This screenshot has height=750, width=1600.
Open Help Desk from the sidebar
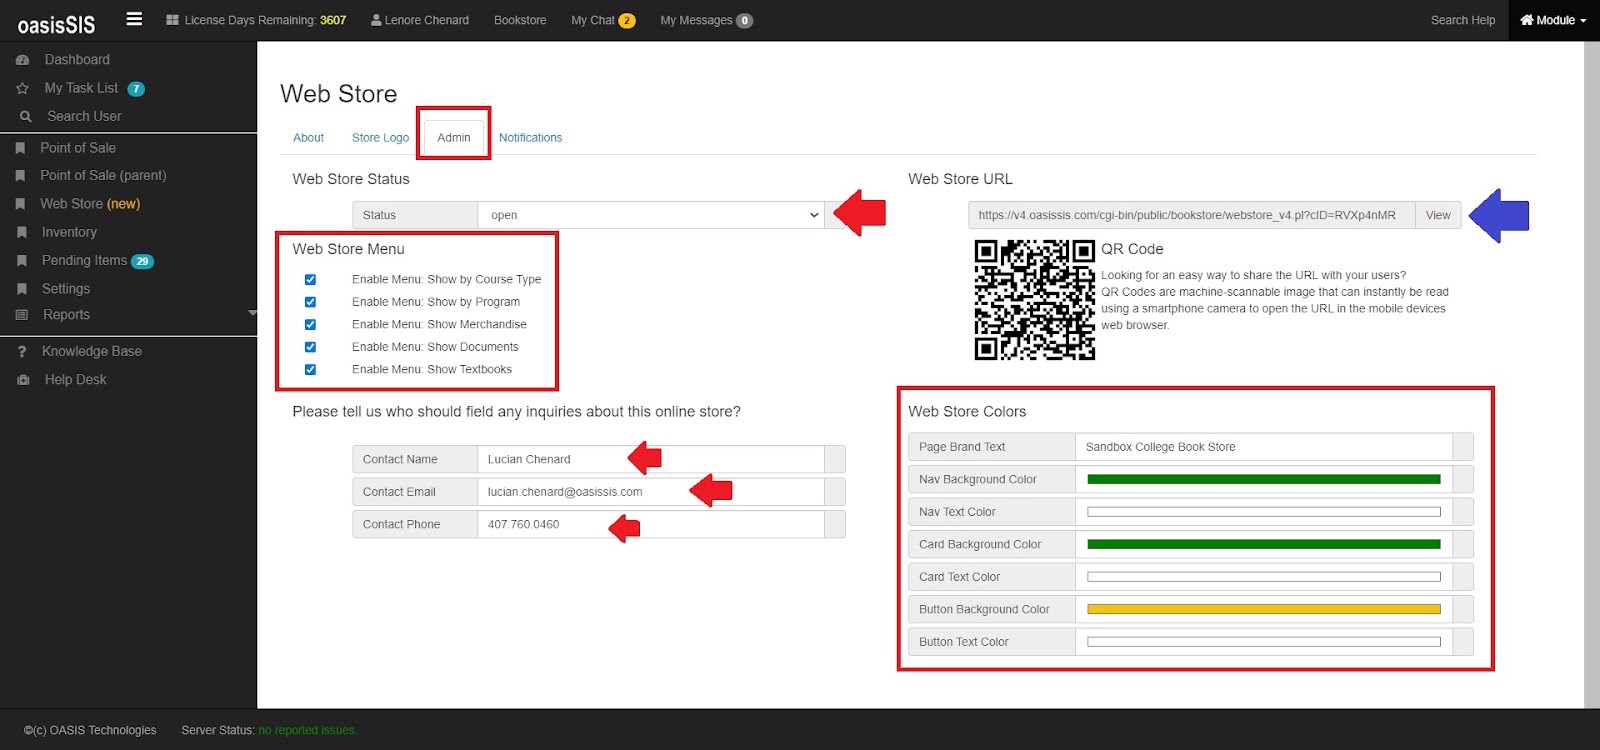75,380
